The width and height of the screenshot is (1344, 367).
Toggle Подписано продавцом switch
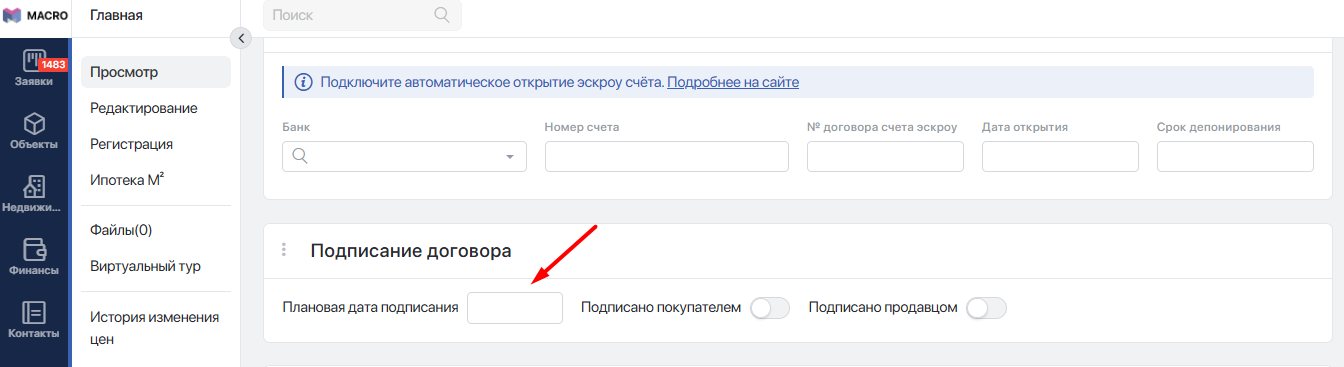[x=986, y=308]
